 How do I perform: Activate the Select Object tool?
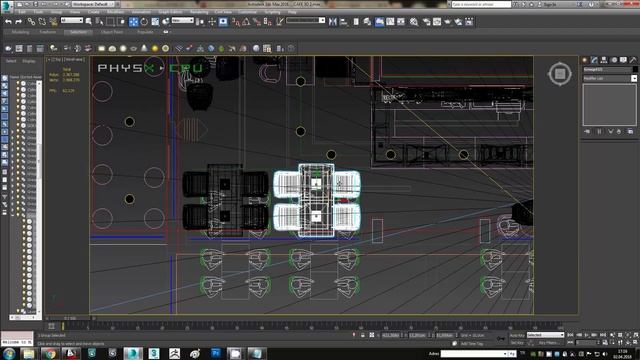[x=89, y=22]
